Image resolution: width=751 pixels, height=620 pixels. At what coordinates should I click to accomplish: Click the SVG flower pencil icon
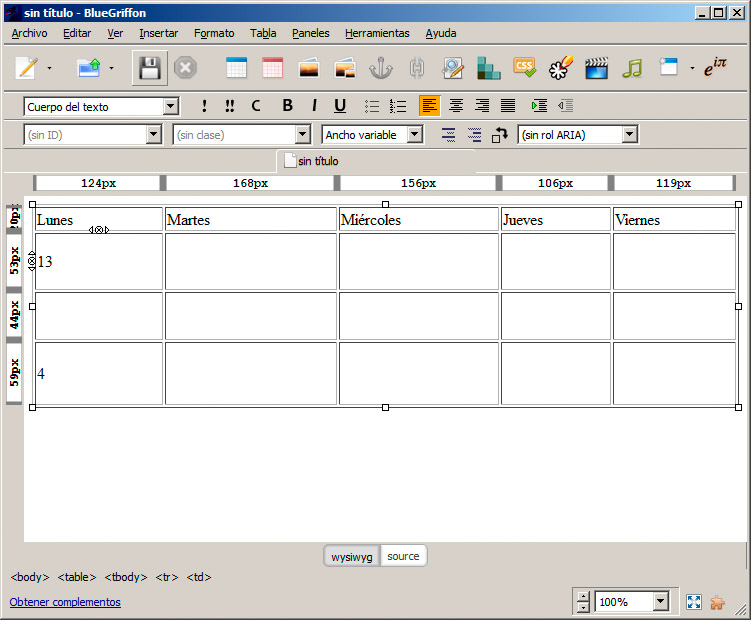tap(561, 68)
